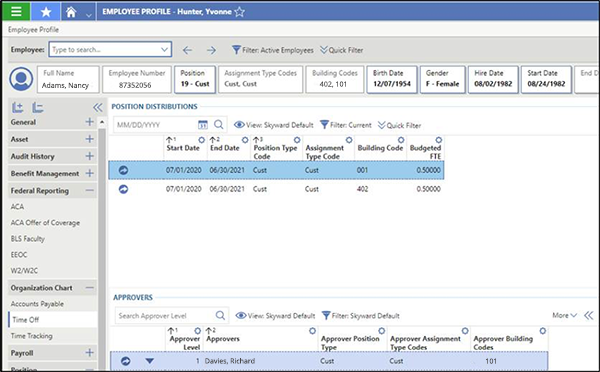Screen dimensions: 600x372
Task: Expand the Audit History section
Action: pos(90,156)
